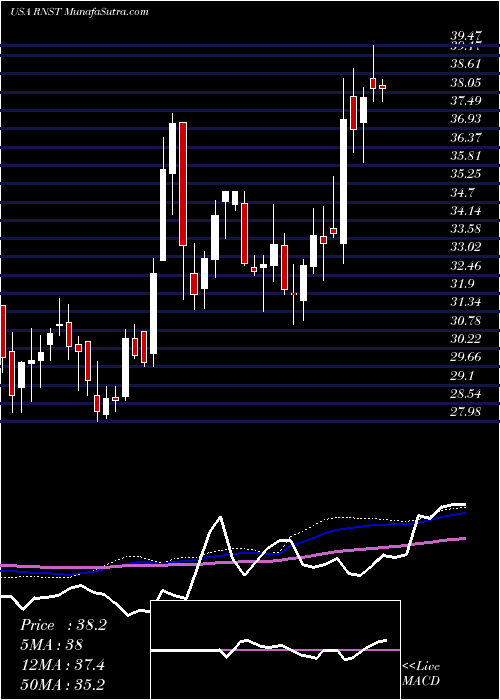Click the '50MA : 35.2' readout

63,685
